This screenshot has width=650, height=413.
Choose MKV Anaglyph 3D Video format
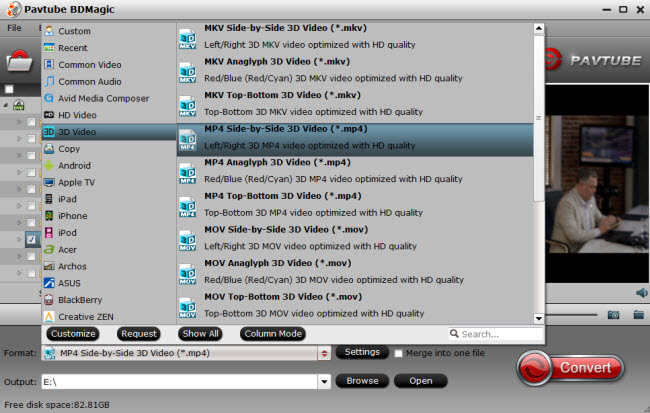pos(355,73)
